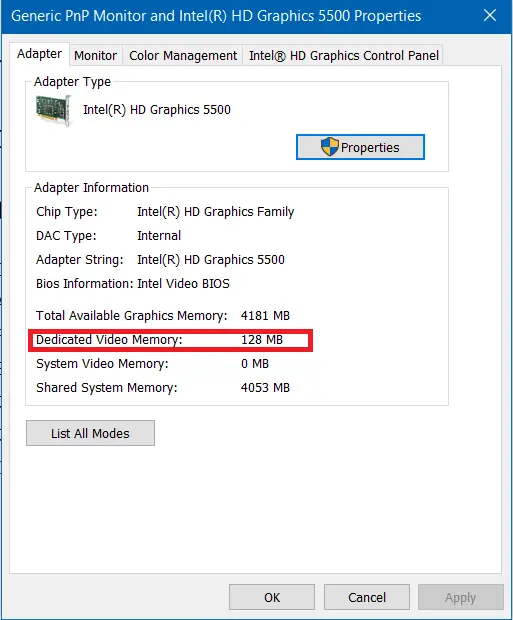Click the 0 MB value

click(x=255, y=364)
